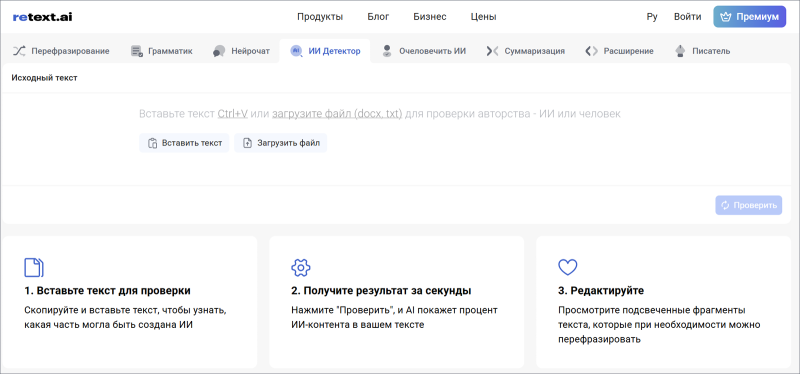Click the upload icon in Загрузить файл
This screenshot has height=374, width=800.
pos(247,143)
